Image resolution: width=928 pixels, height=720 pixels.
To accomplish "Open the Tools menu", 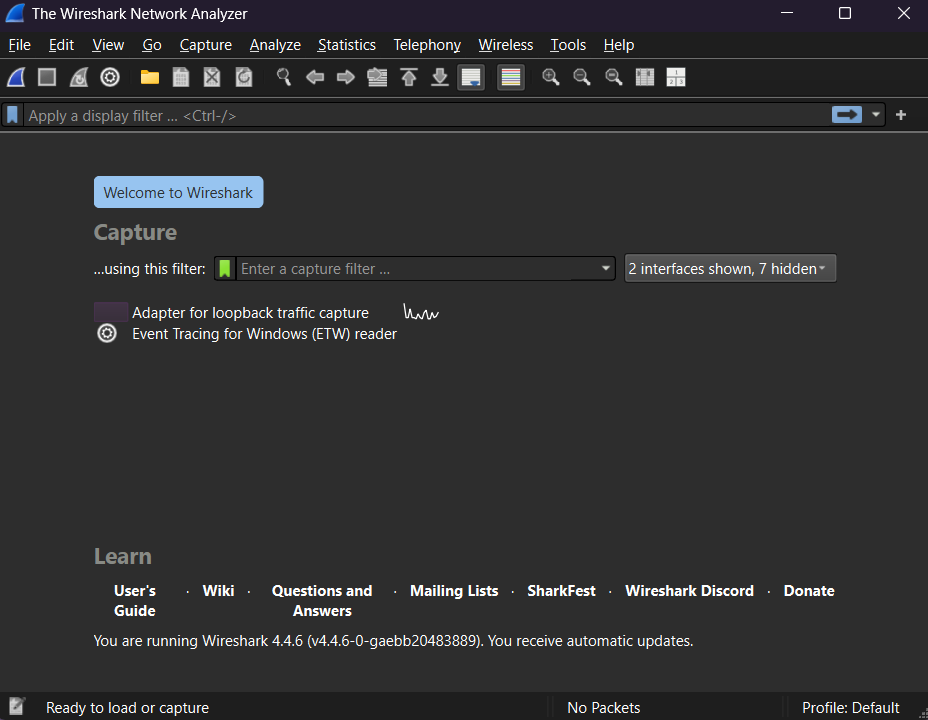I will (568, 45).
